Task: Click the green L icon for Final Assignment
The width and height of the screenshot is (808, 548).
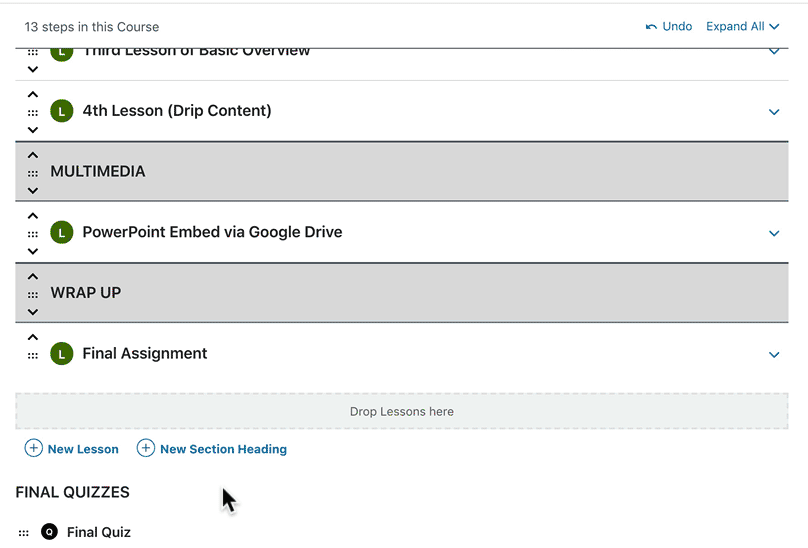Action: 62,354
